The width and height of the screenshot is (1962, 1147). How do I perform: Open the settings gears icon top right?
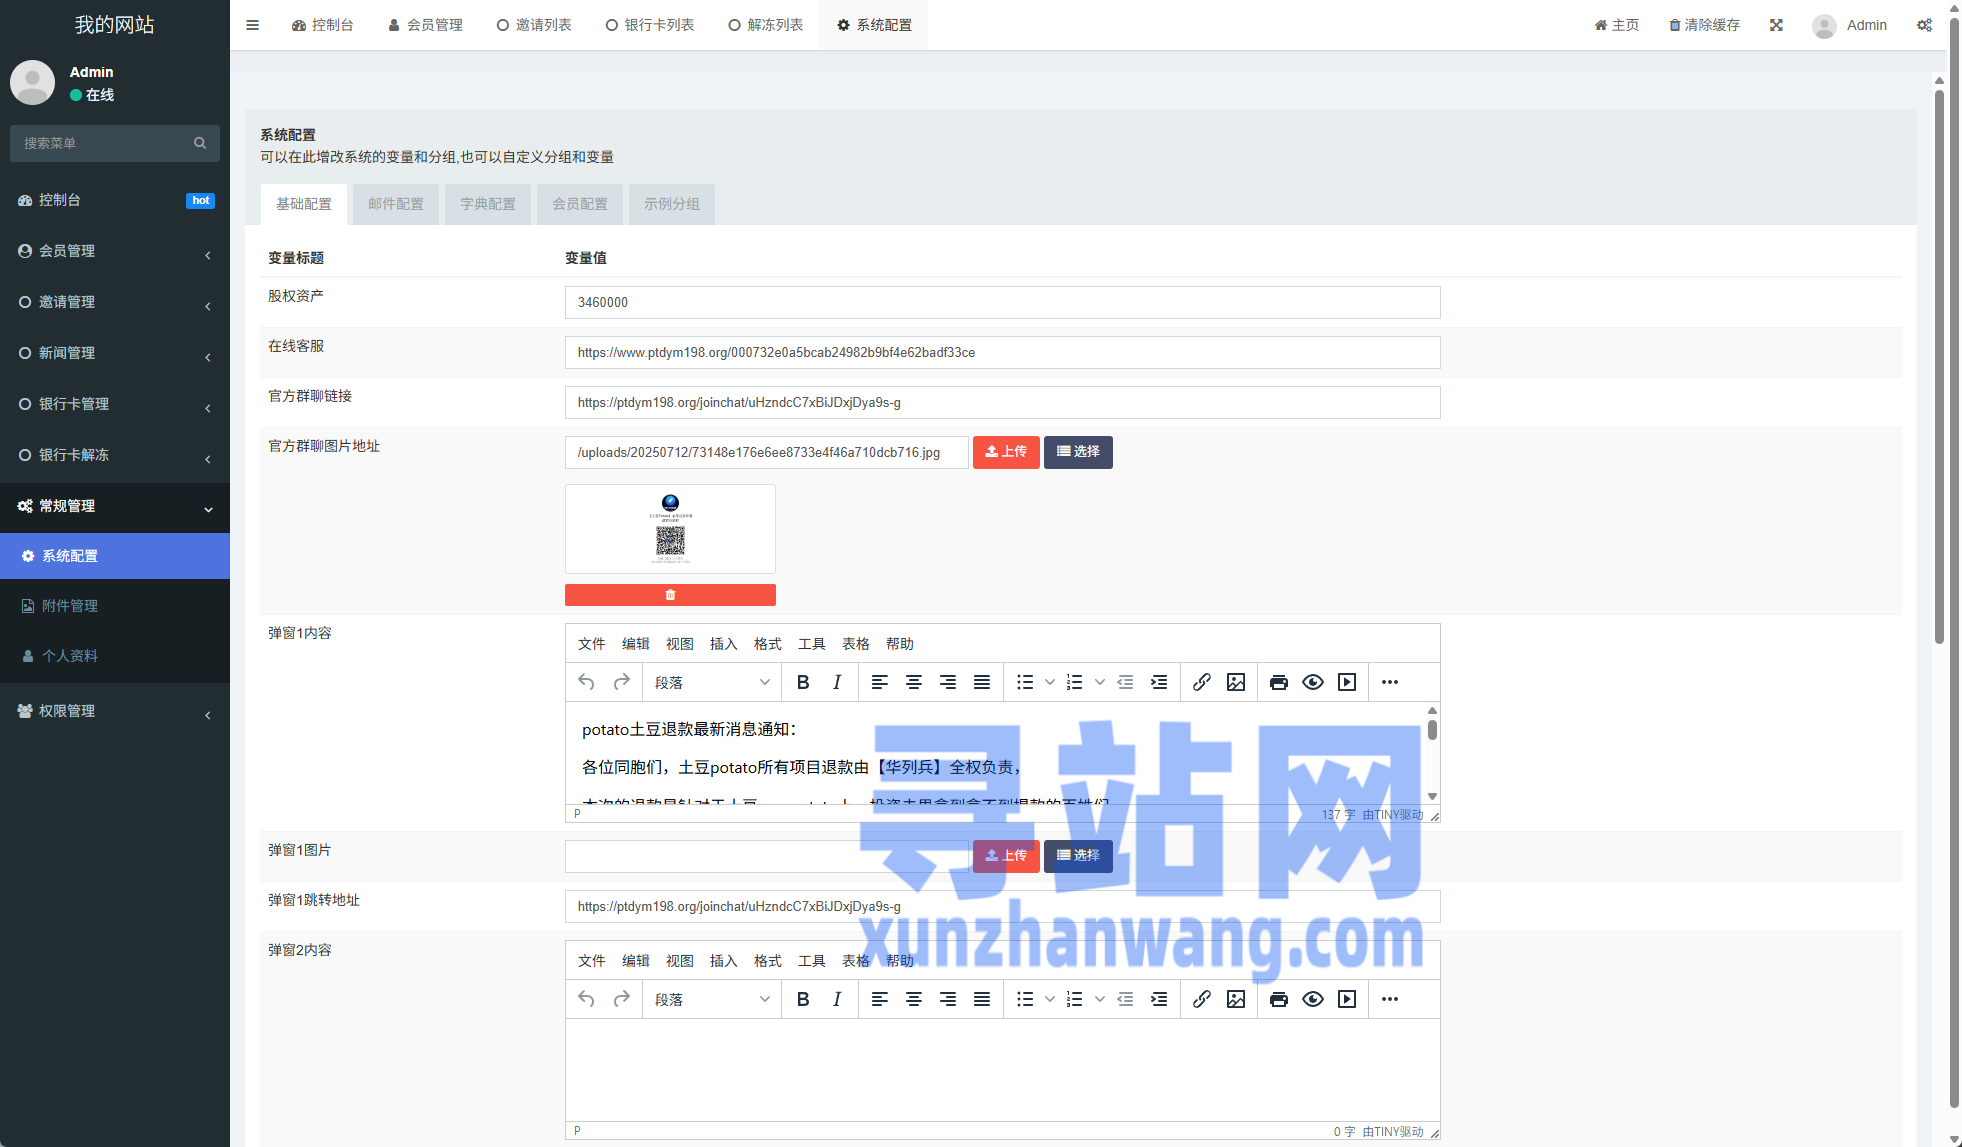(1924, 25)
